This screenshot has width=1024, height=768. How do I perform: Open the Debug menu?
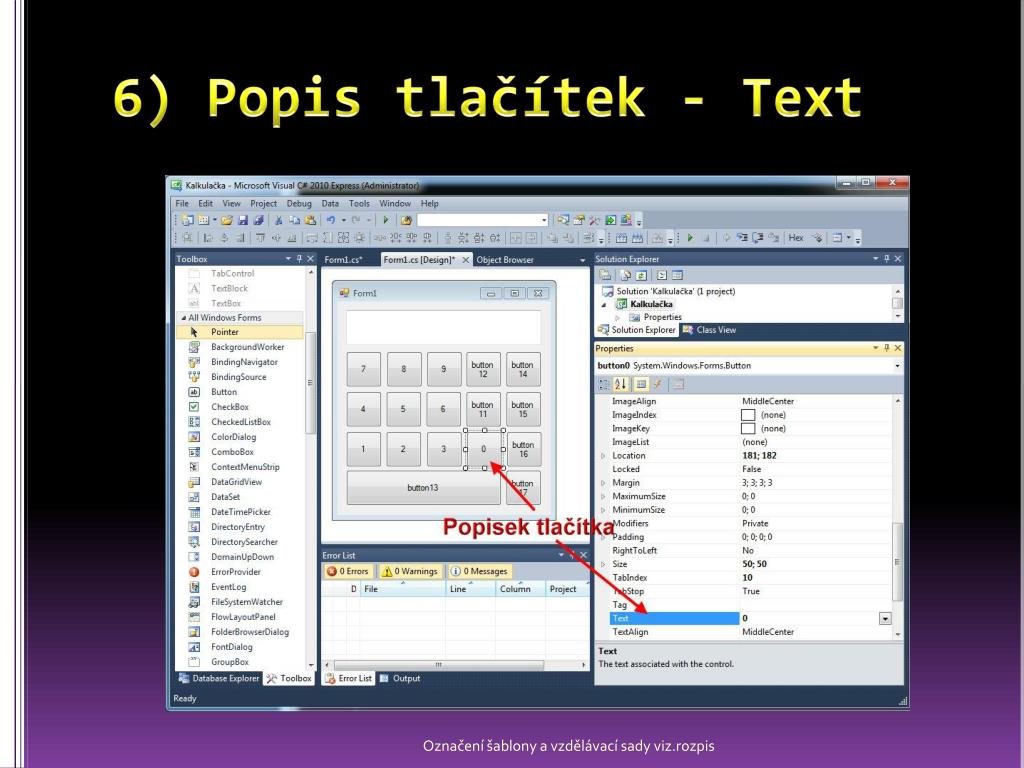(x=299, y=204)
